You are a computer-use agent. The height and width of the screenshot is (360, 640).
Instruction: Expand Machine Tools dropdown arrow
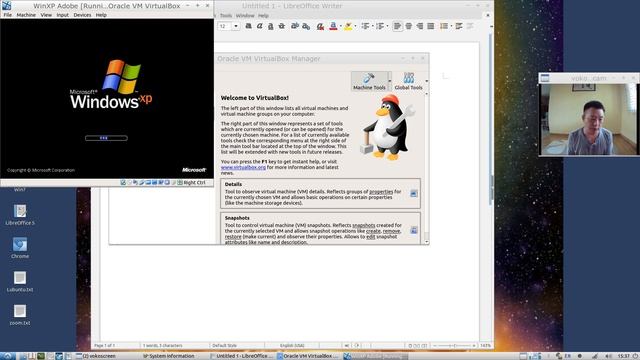390,81
